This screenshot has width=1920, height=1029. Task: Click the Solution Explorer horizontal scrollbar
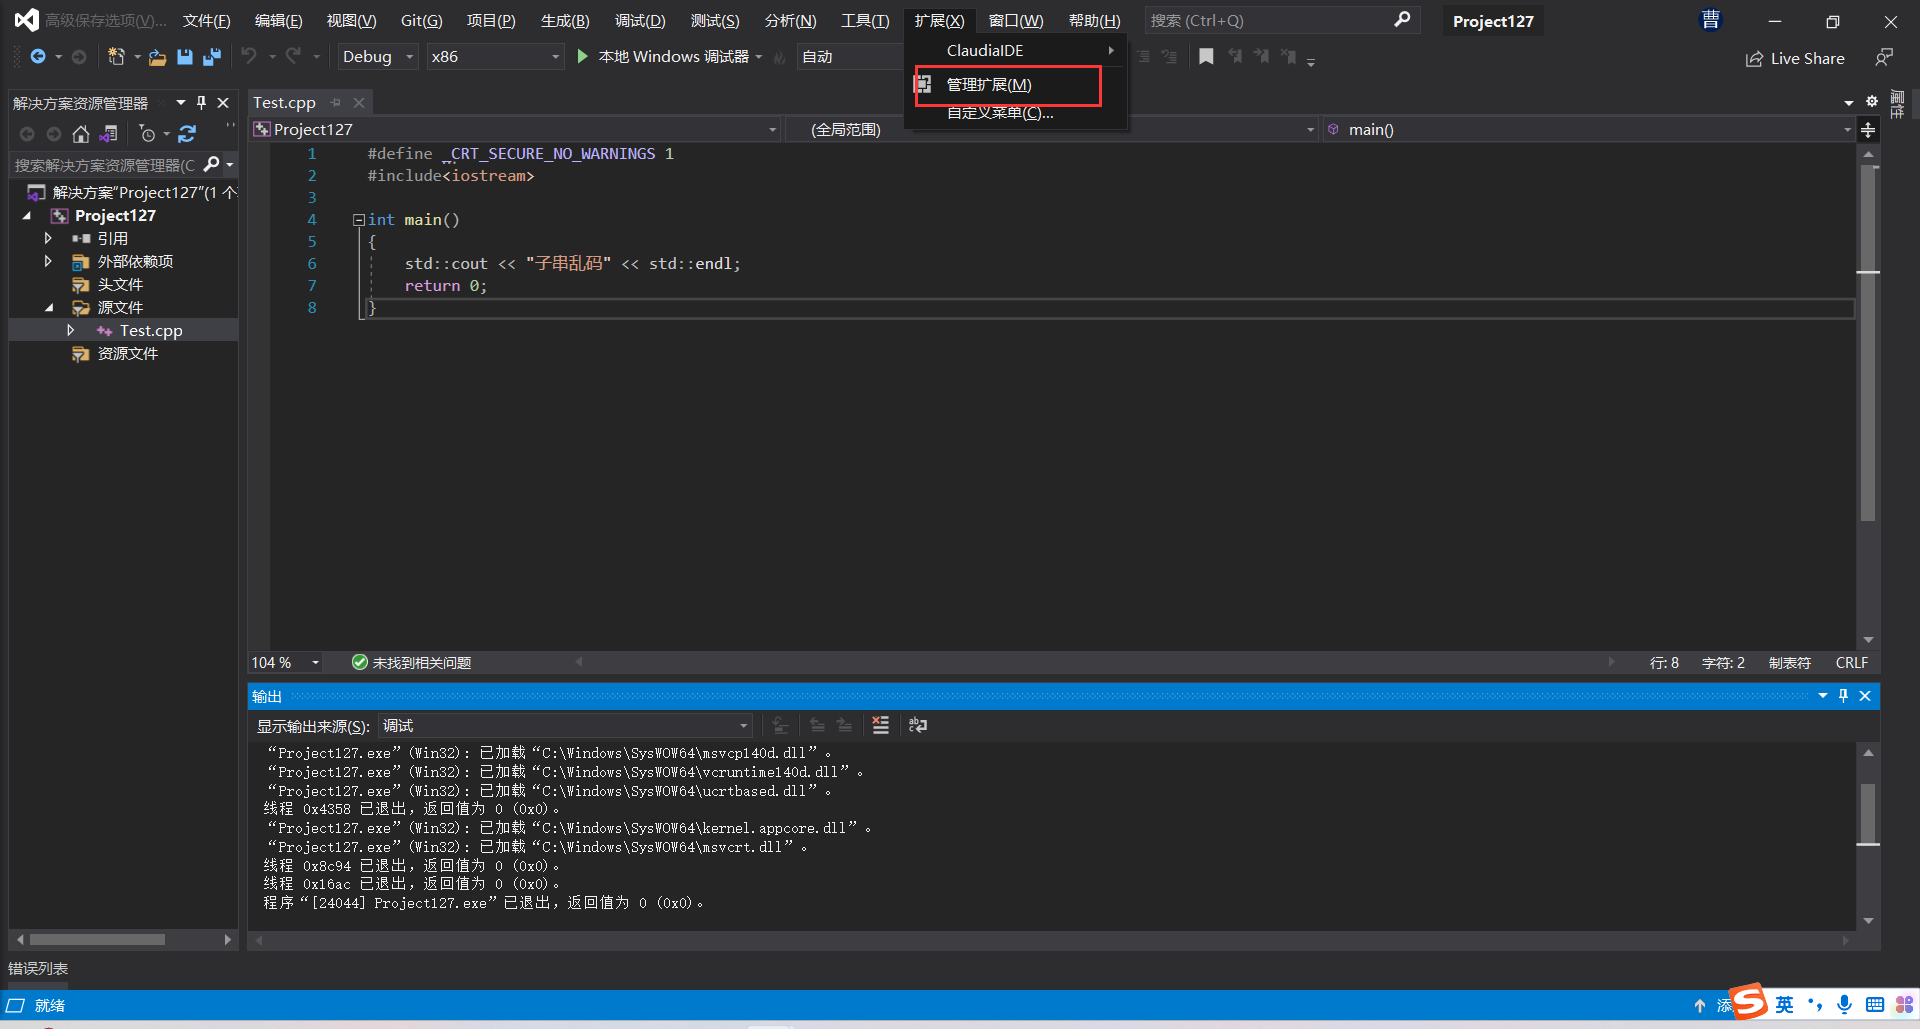tap(97, 939)
